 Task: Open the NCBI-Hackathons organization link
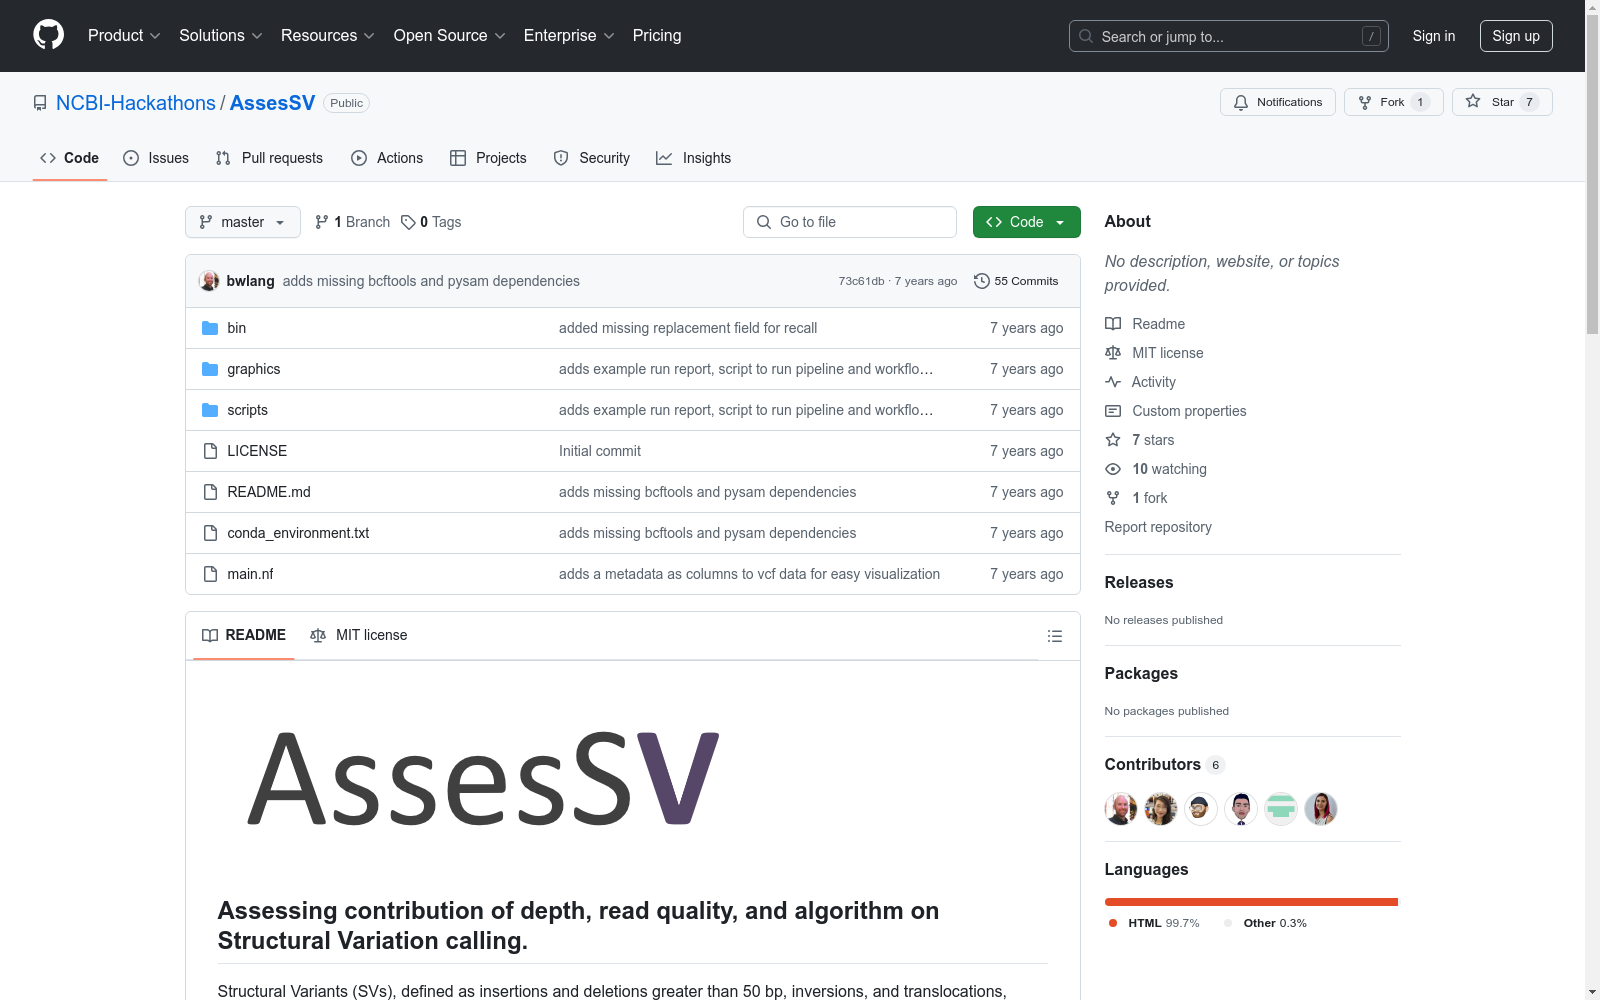136,103
